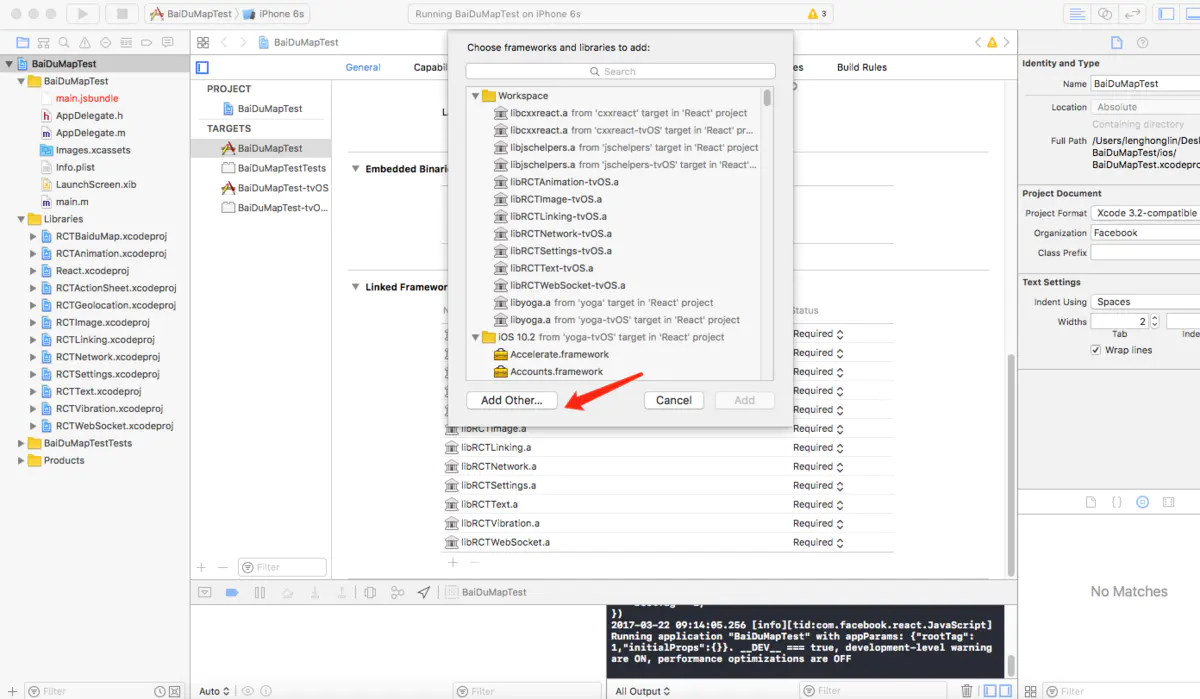1200x699 pixels.
Task: Toggle the Wrap lines checkbox
Action: [1096, 350]
